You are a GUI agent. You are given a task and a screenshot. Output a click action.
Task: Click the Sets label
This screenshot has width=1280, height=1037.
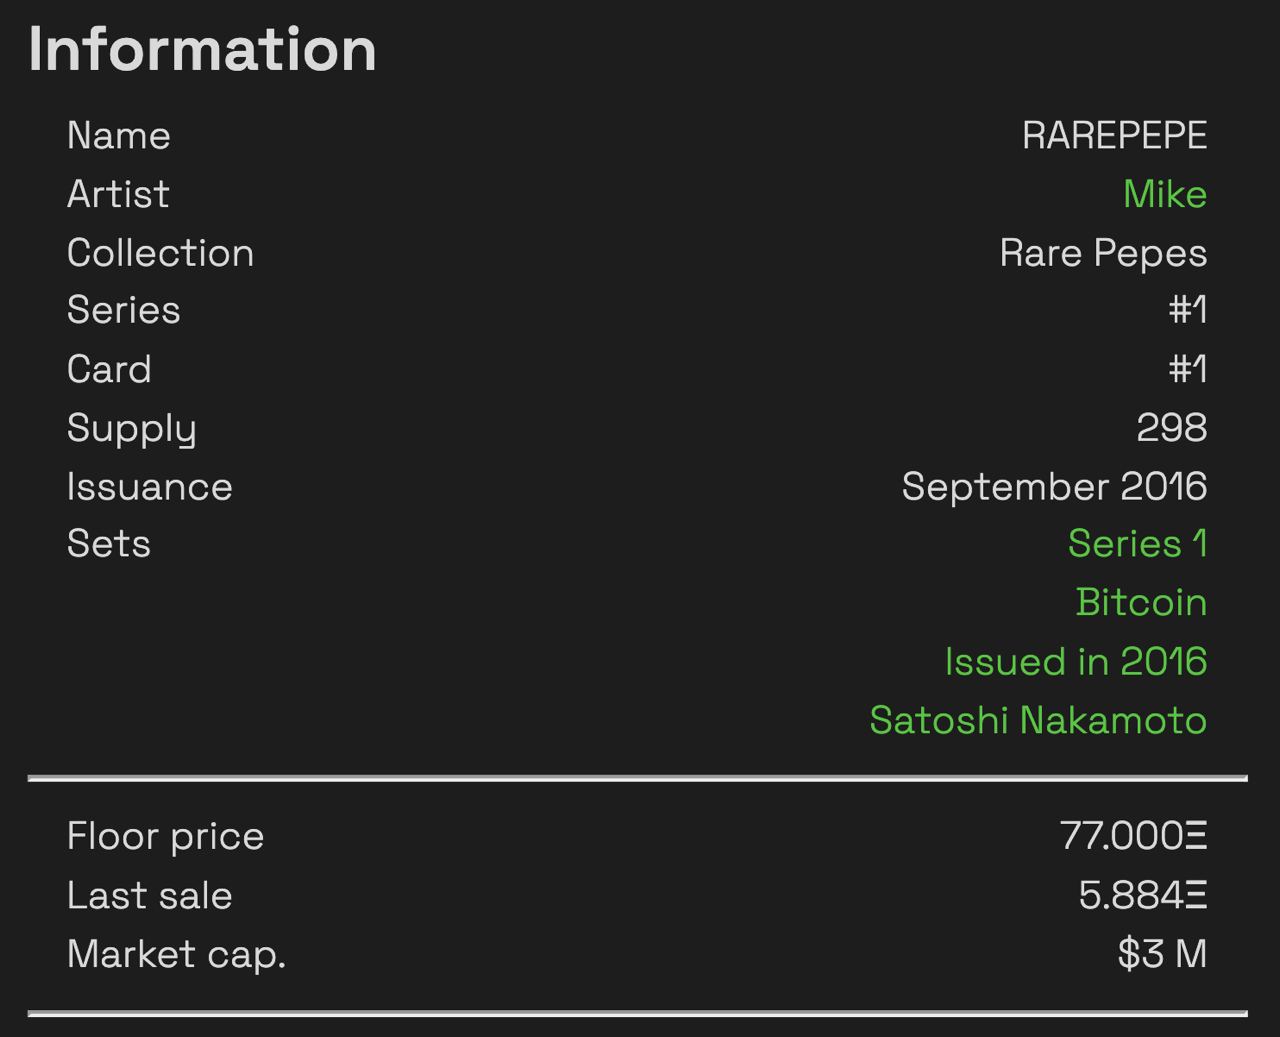click(x=109, y=544)
